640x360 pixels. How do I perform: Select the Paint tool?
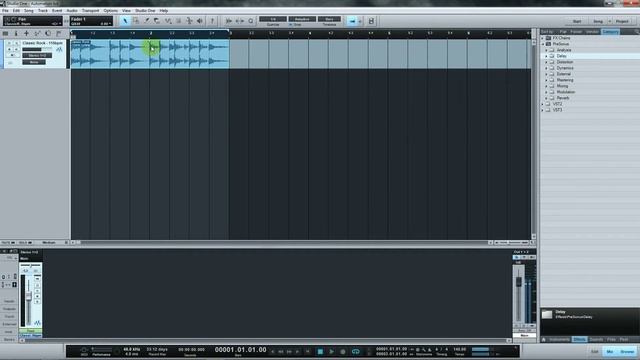pos(168,21)
